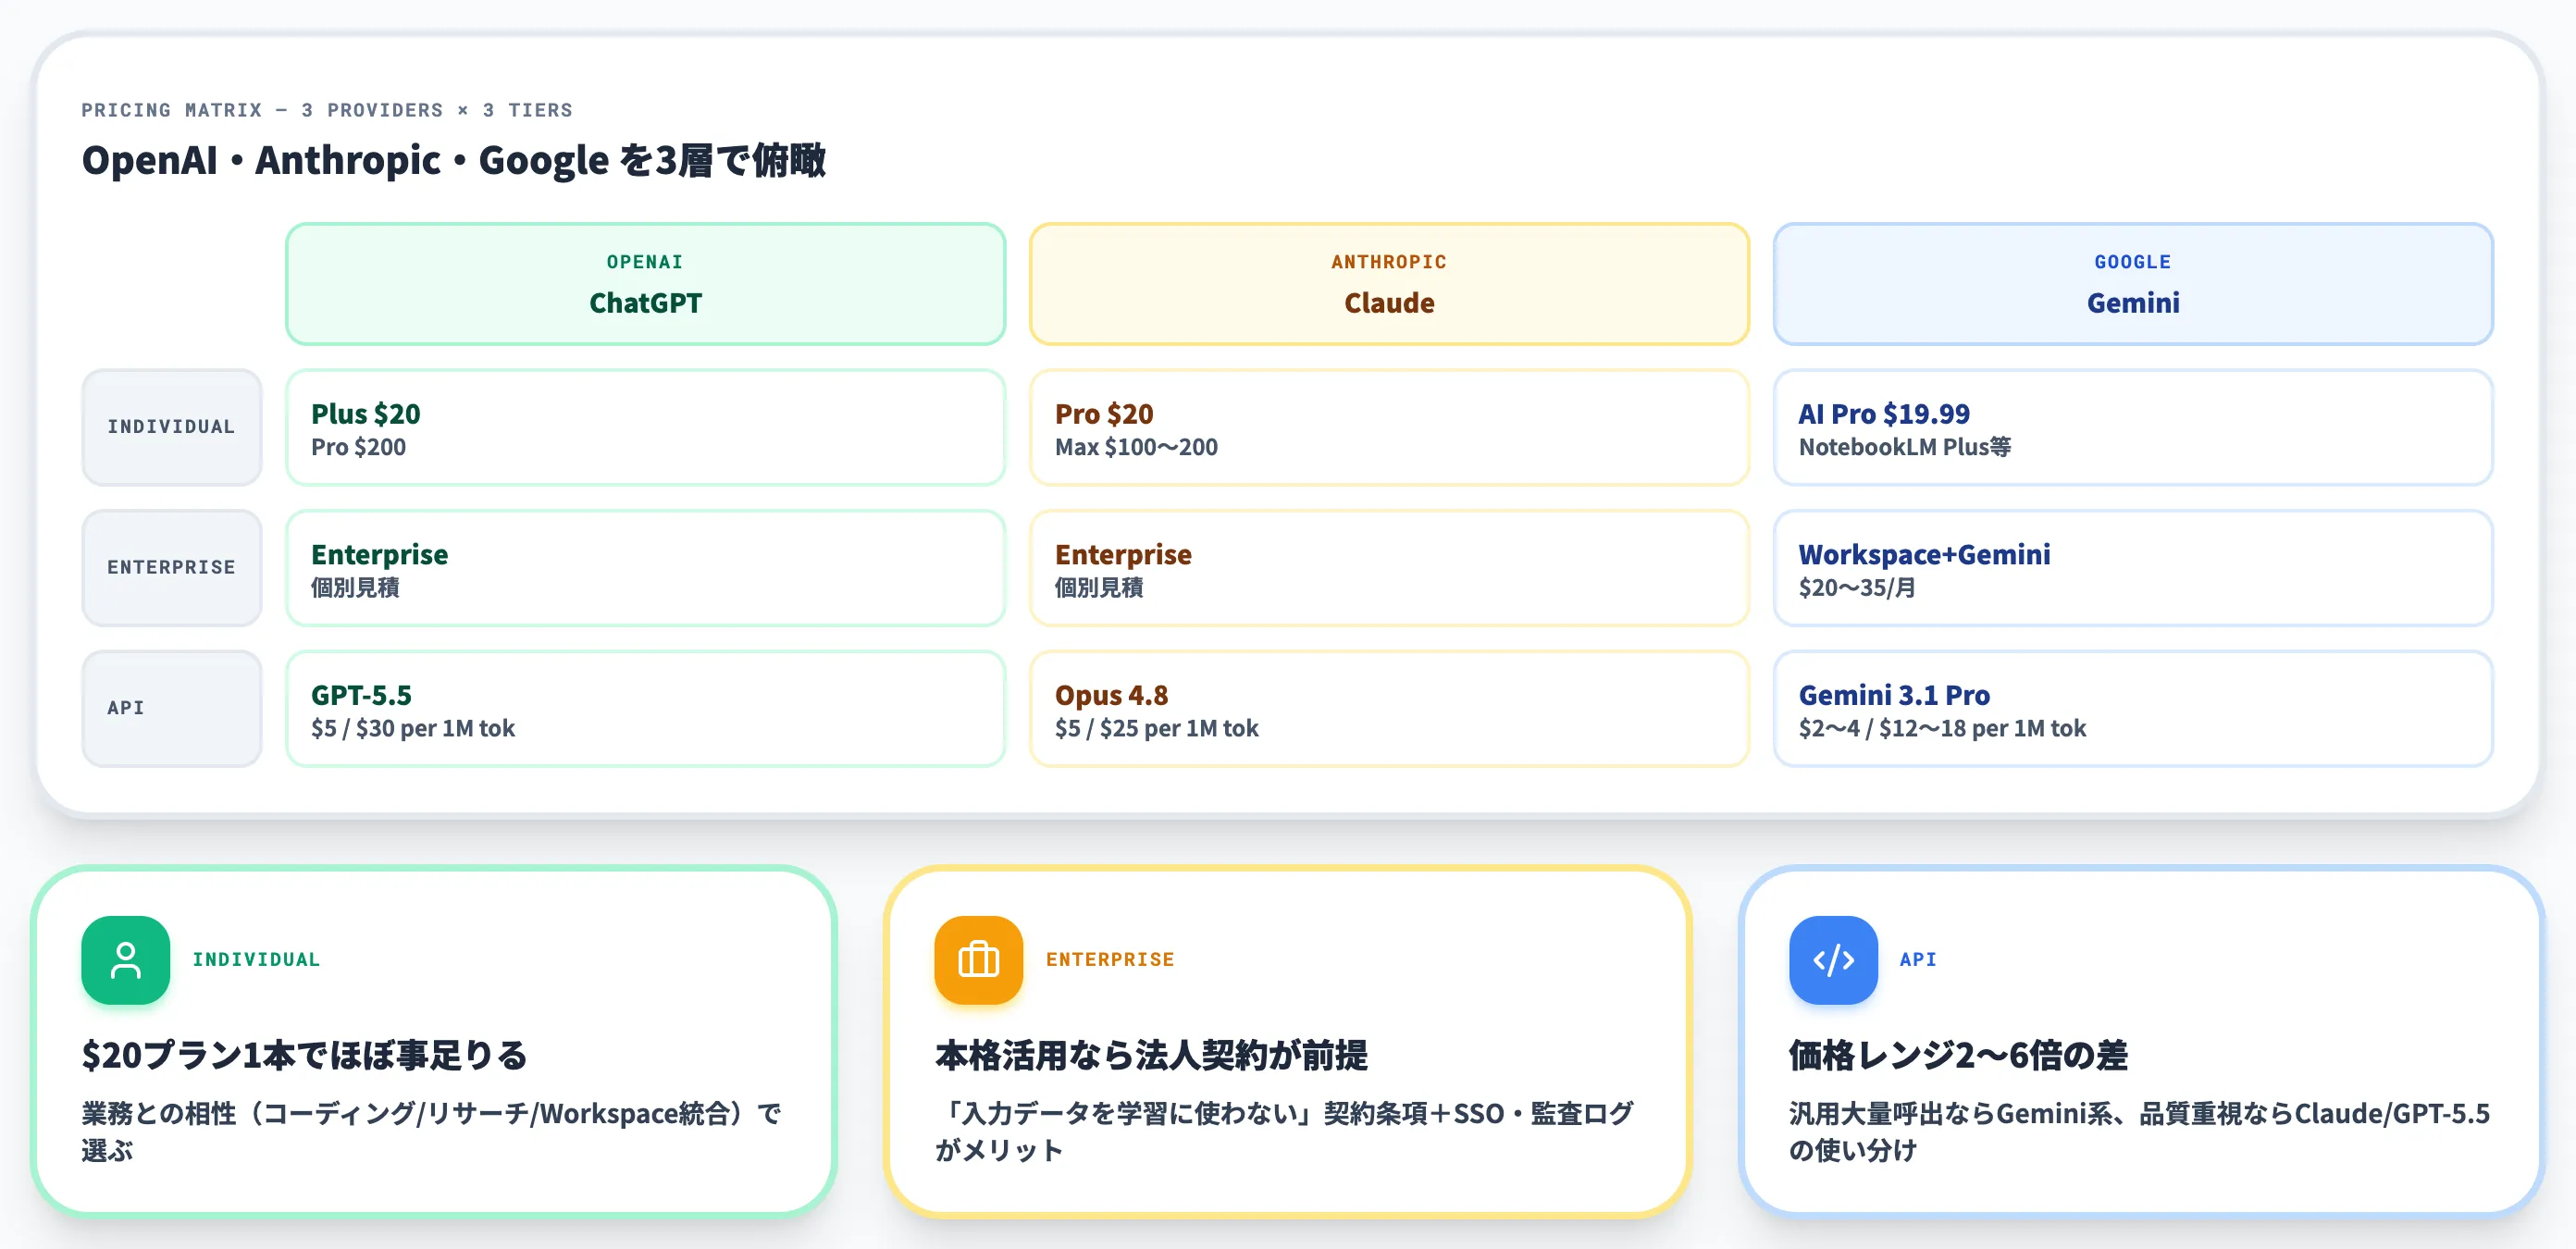2576x1249 pixels.
Task: Click 'Pro $200' text under Plus $20
Action: click(358, 447)
